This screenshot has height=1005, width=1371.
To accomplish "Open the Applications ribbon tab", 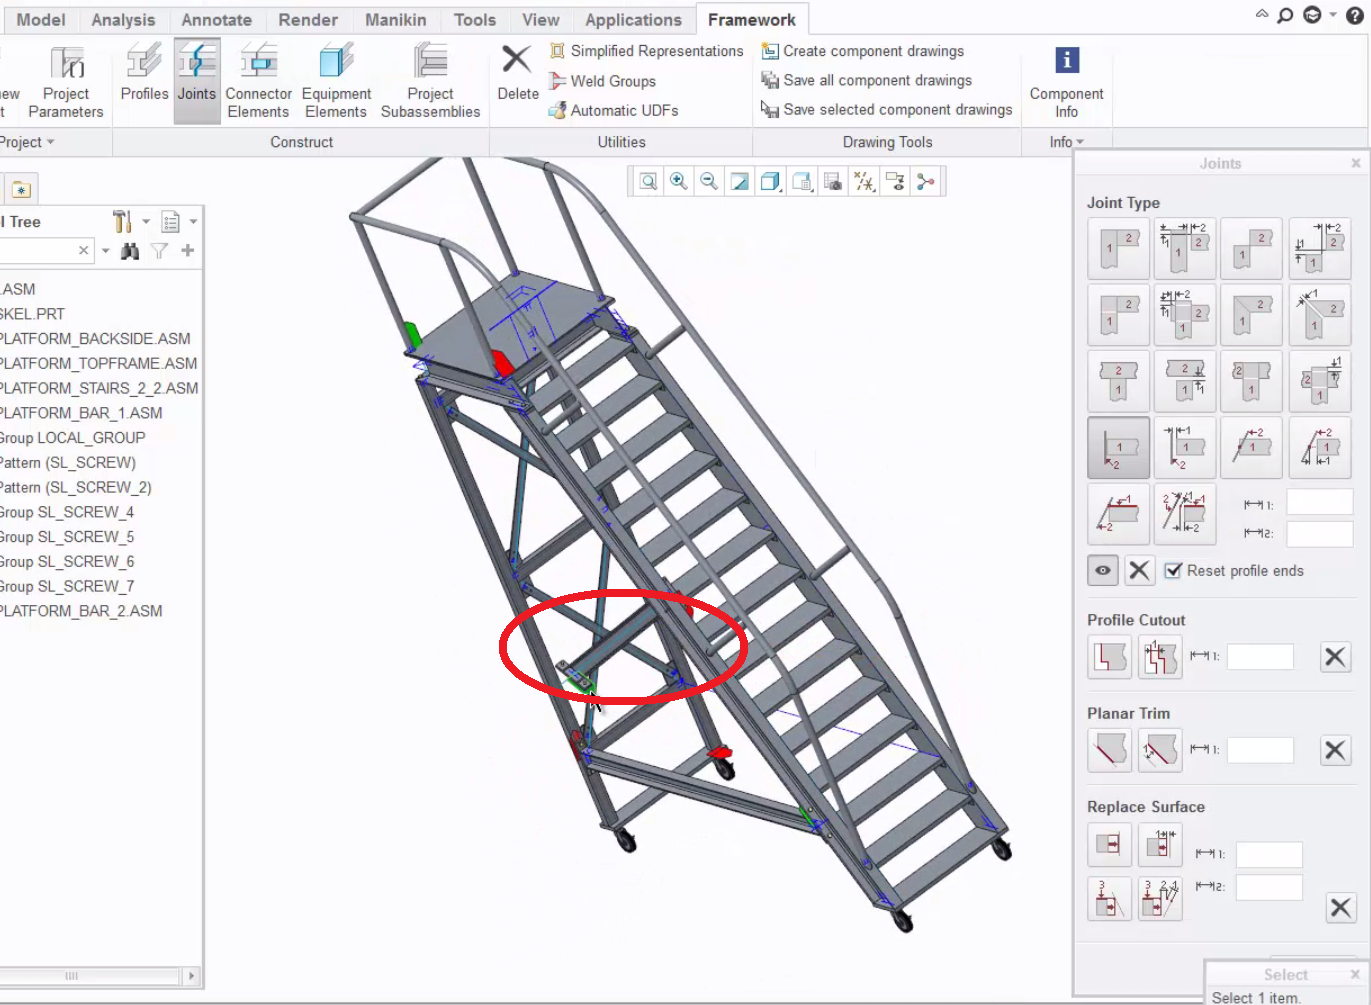I will (x=633, y=20).
